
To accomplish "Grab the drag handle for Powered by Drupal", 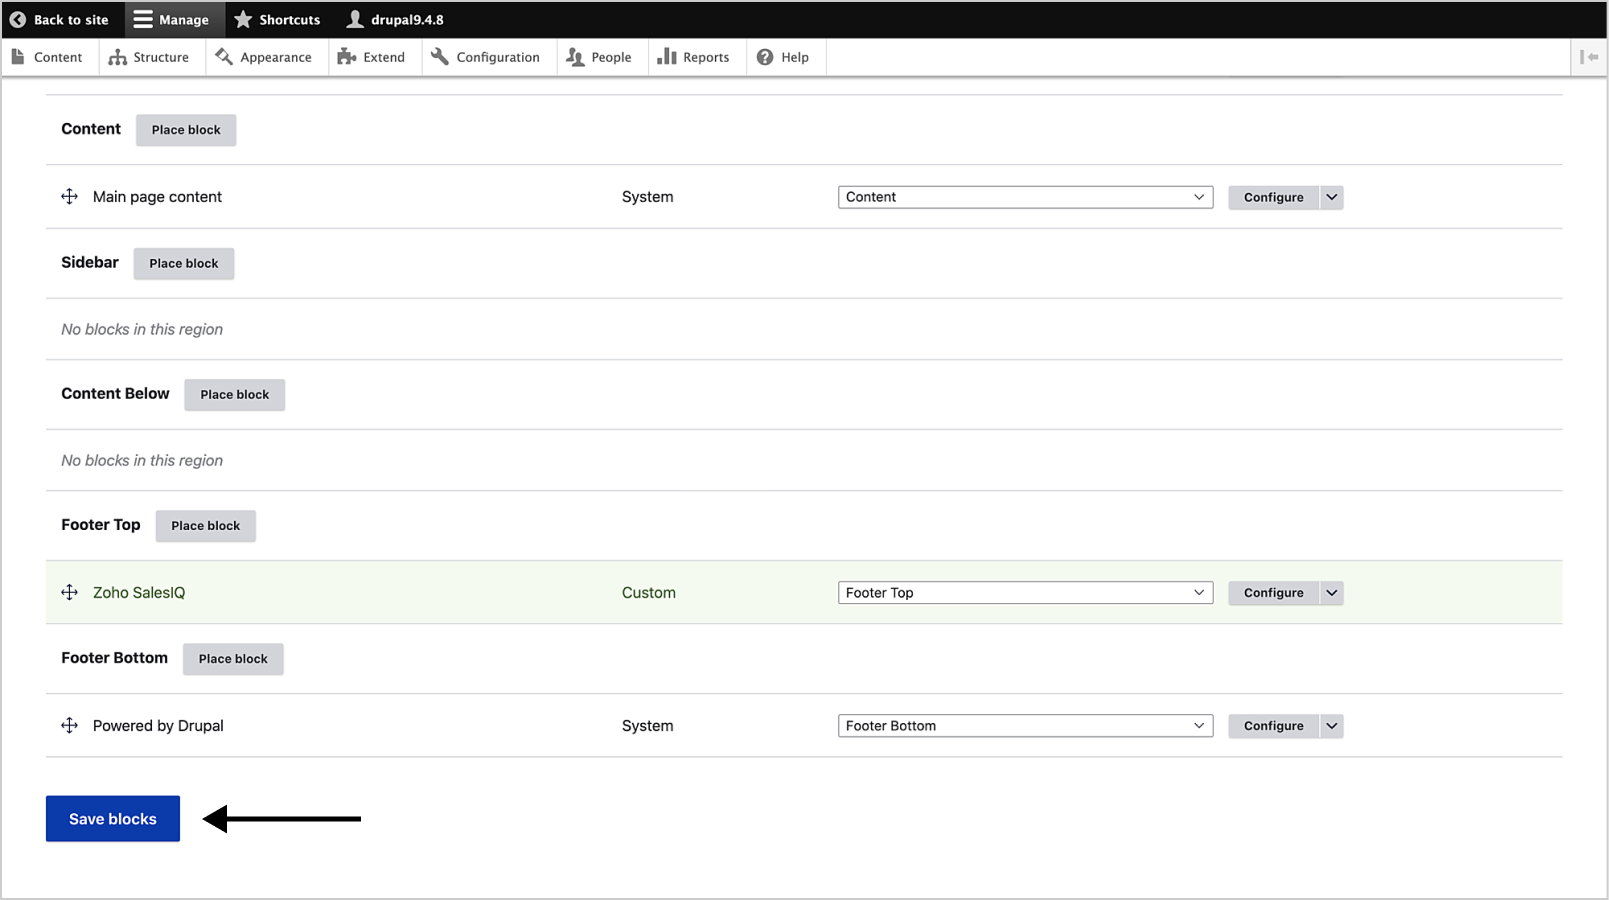I will coord(69,726).
